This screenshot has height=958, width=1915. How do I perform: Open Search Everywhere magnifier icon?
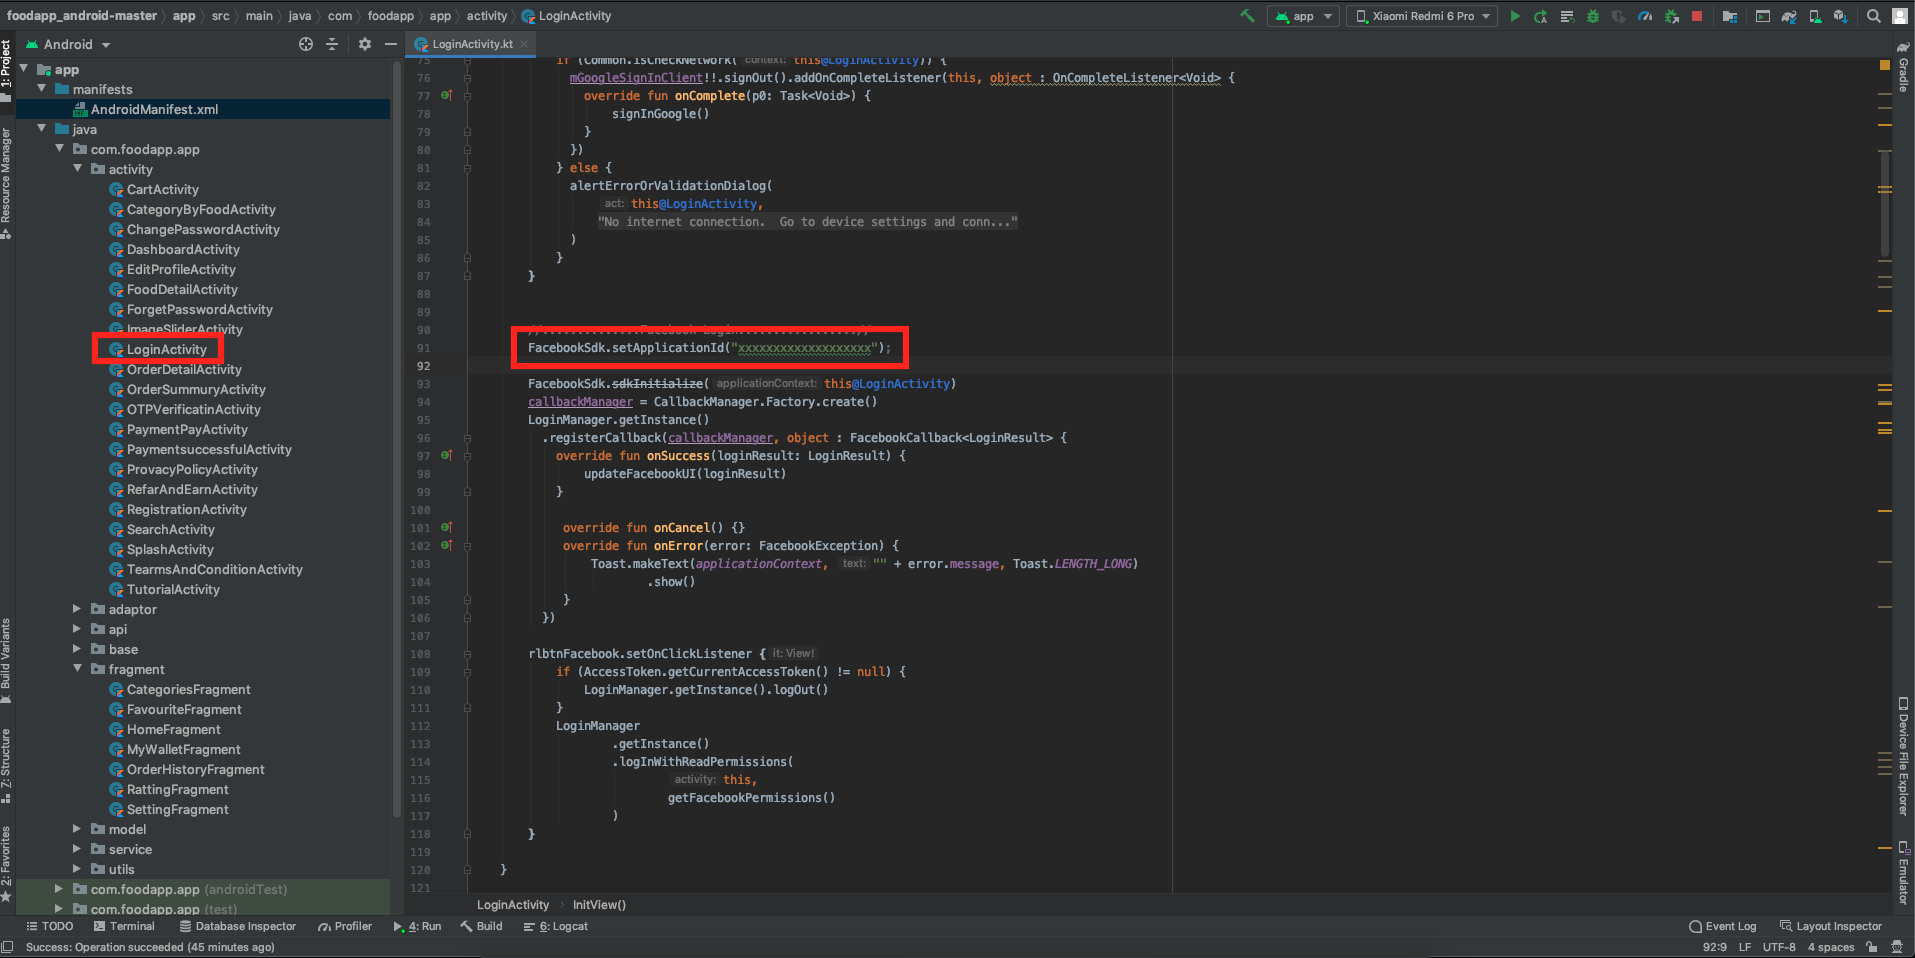pos(1874,16)
